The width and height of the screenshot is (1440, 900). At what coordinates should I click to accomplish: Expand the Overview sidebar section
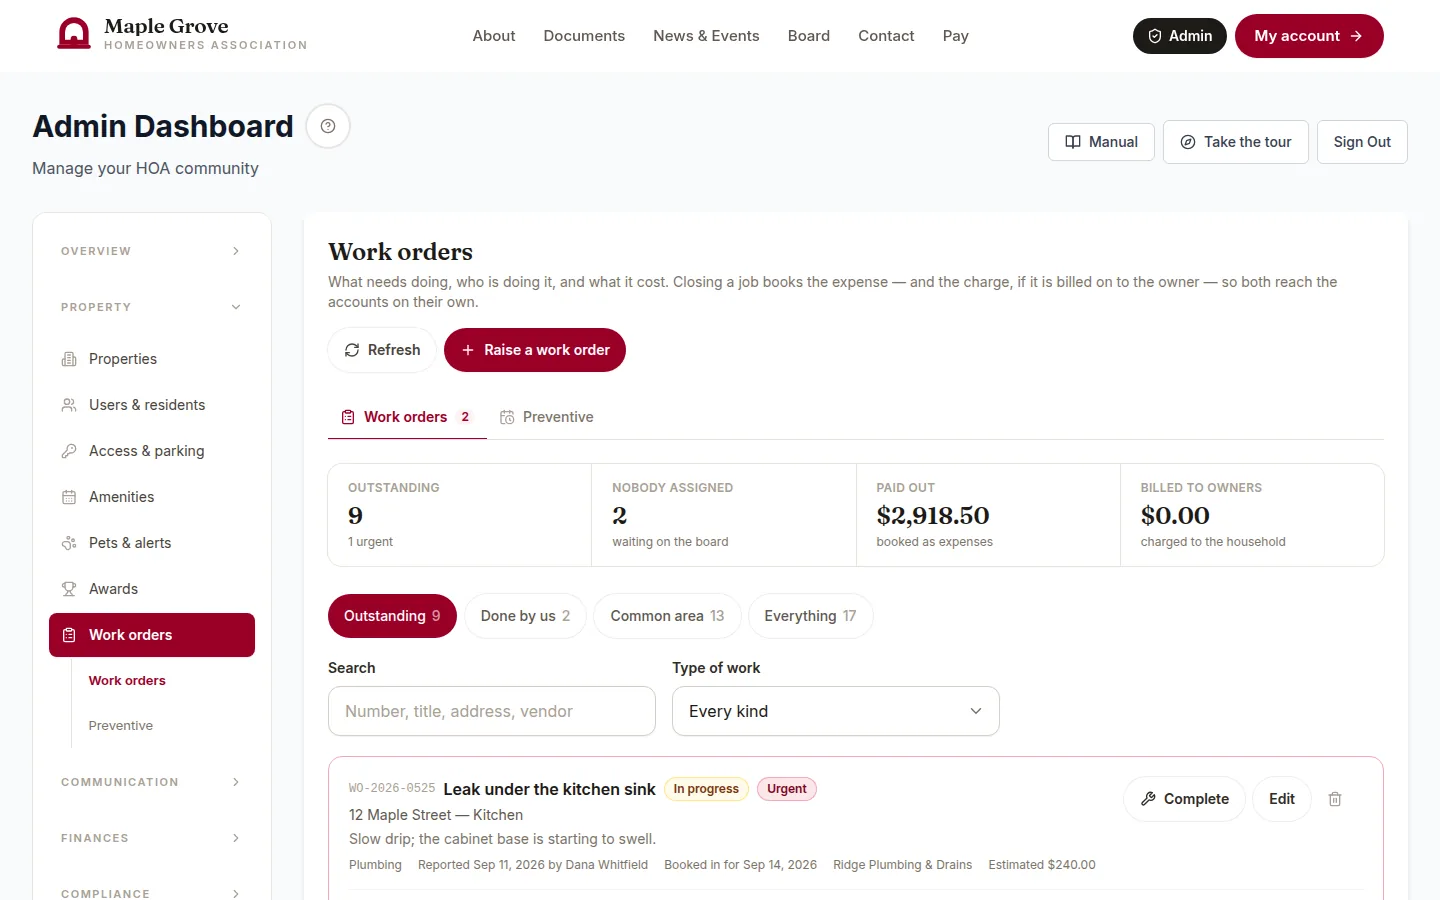(152, 251)
